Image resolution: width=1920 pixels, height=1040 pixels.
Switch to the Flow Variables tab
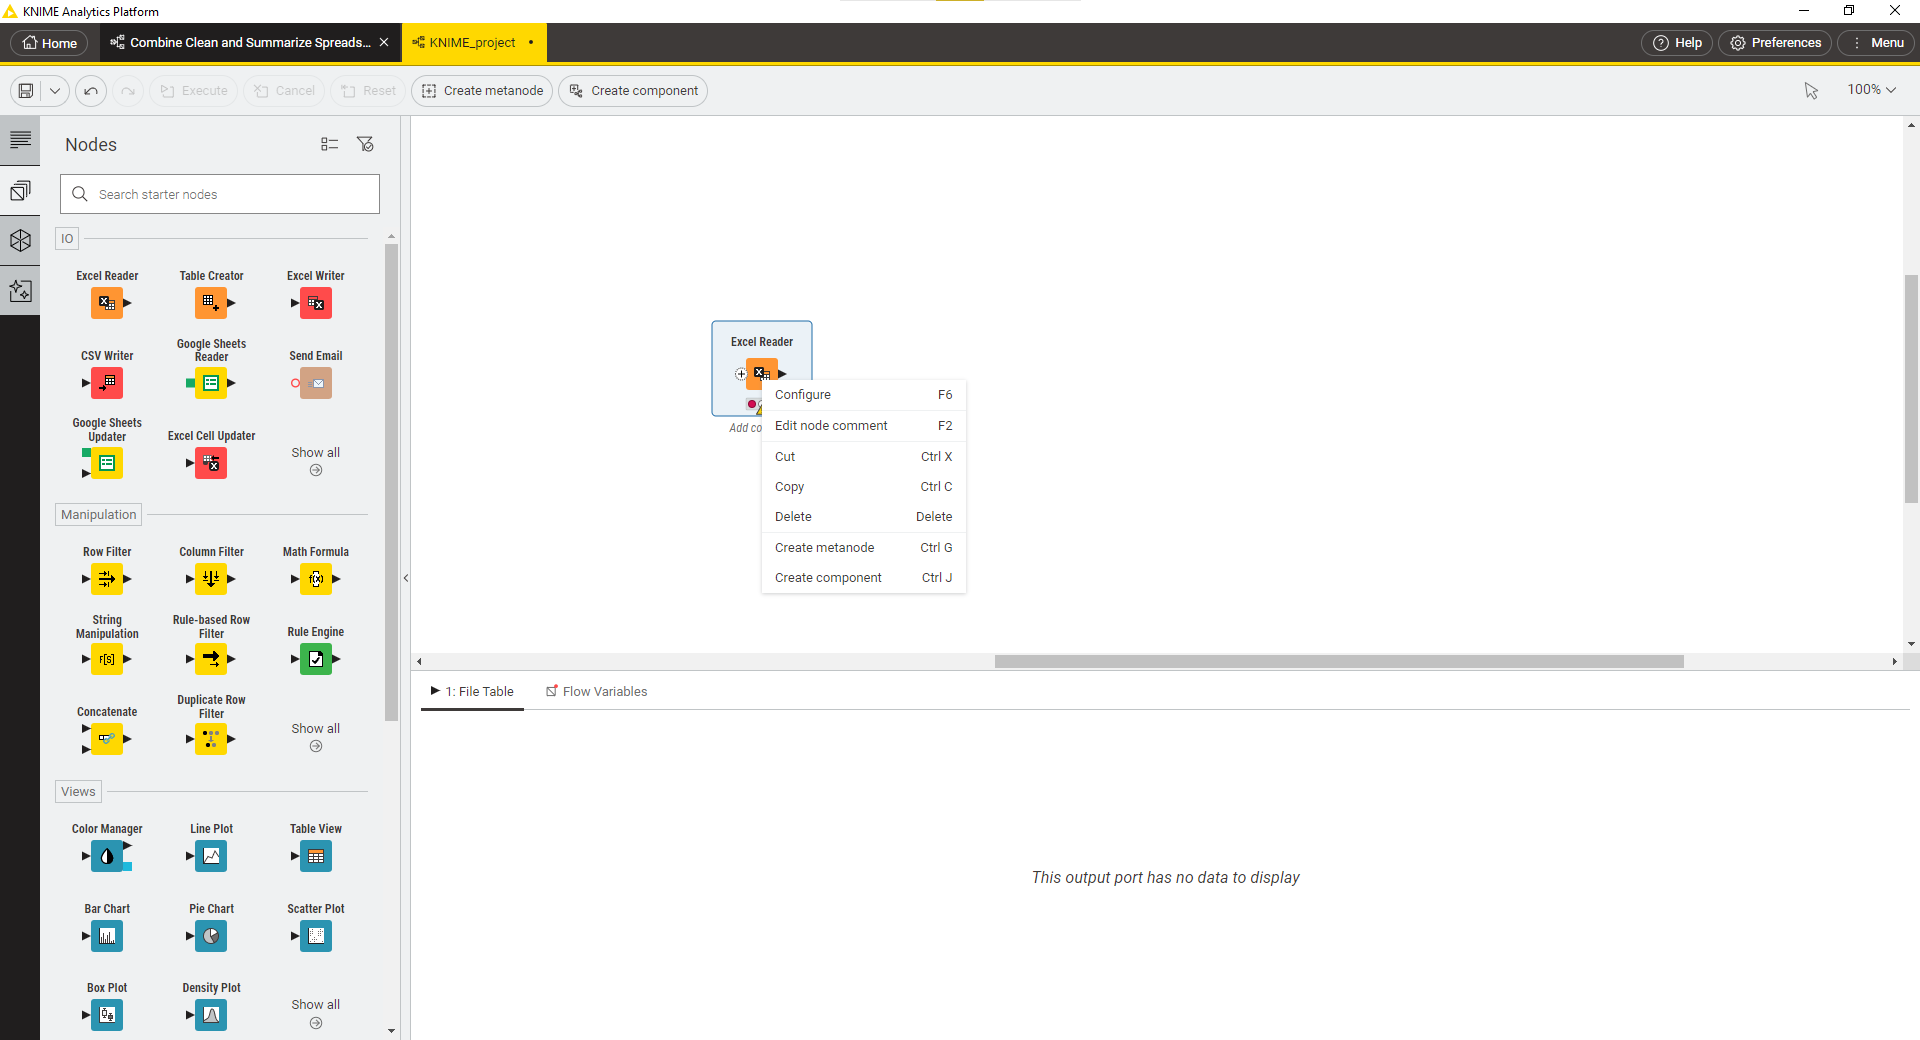(x=596, y=691)
